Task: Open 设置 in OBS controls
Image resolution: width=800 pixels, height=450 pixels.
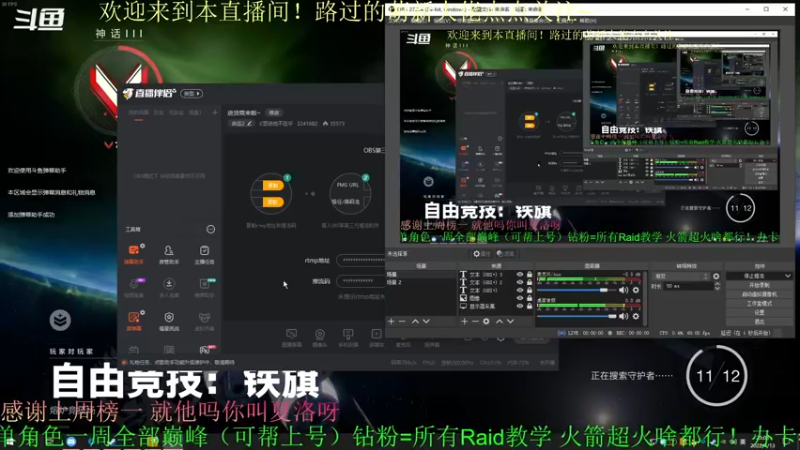Action: click(759, 312)
